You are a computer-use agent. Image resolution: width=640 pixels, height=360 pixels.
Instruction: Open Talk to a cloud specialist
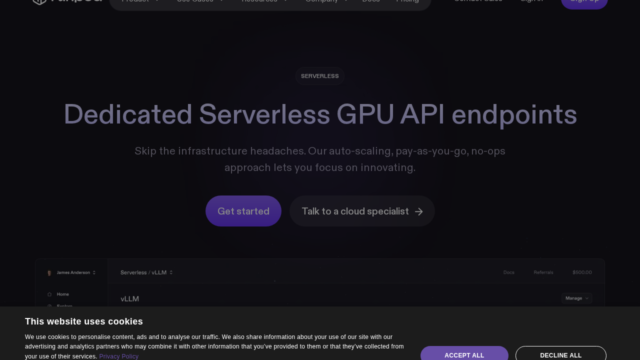pyautogui.click(x=362, y=211)
